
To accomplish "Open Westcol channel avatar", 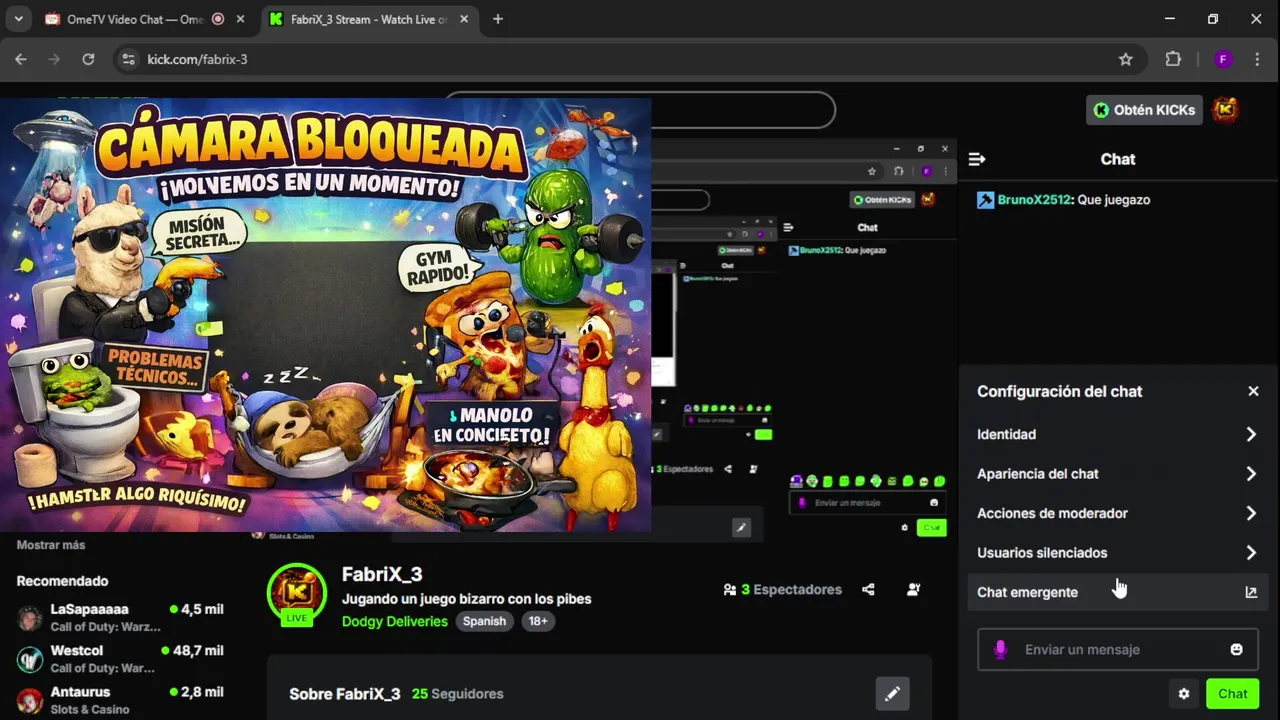I will pos(30,658).
